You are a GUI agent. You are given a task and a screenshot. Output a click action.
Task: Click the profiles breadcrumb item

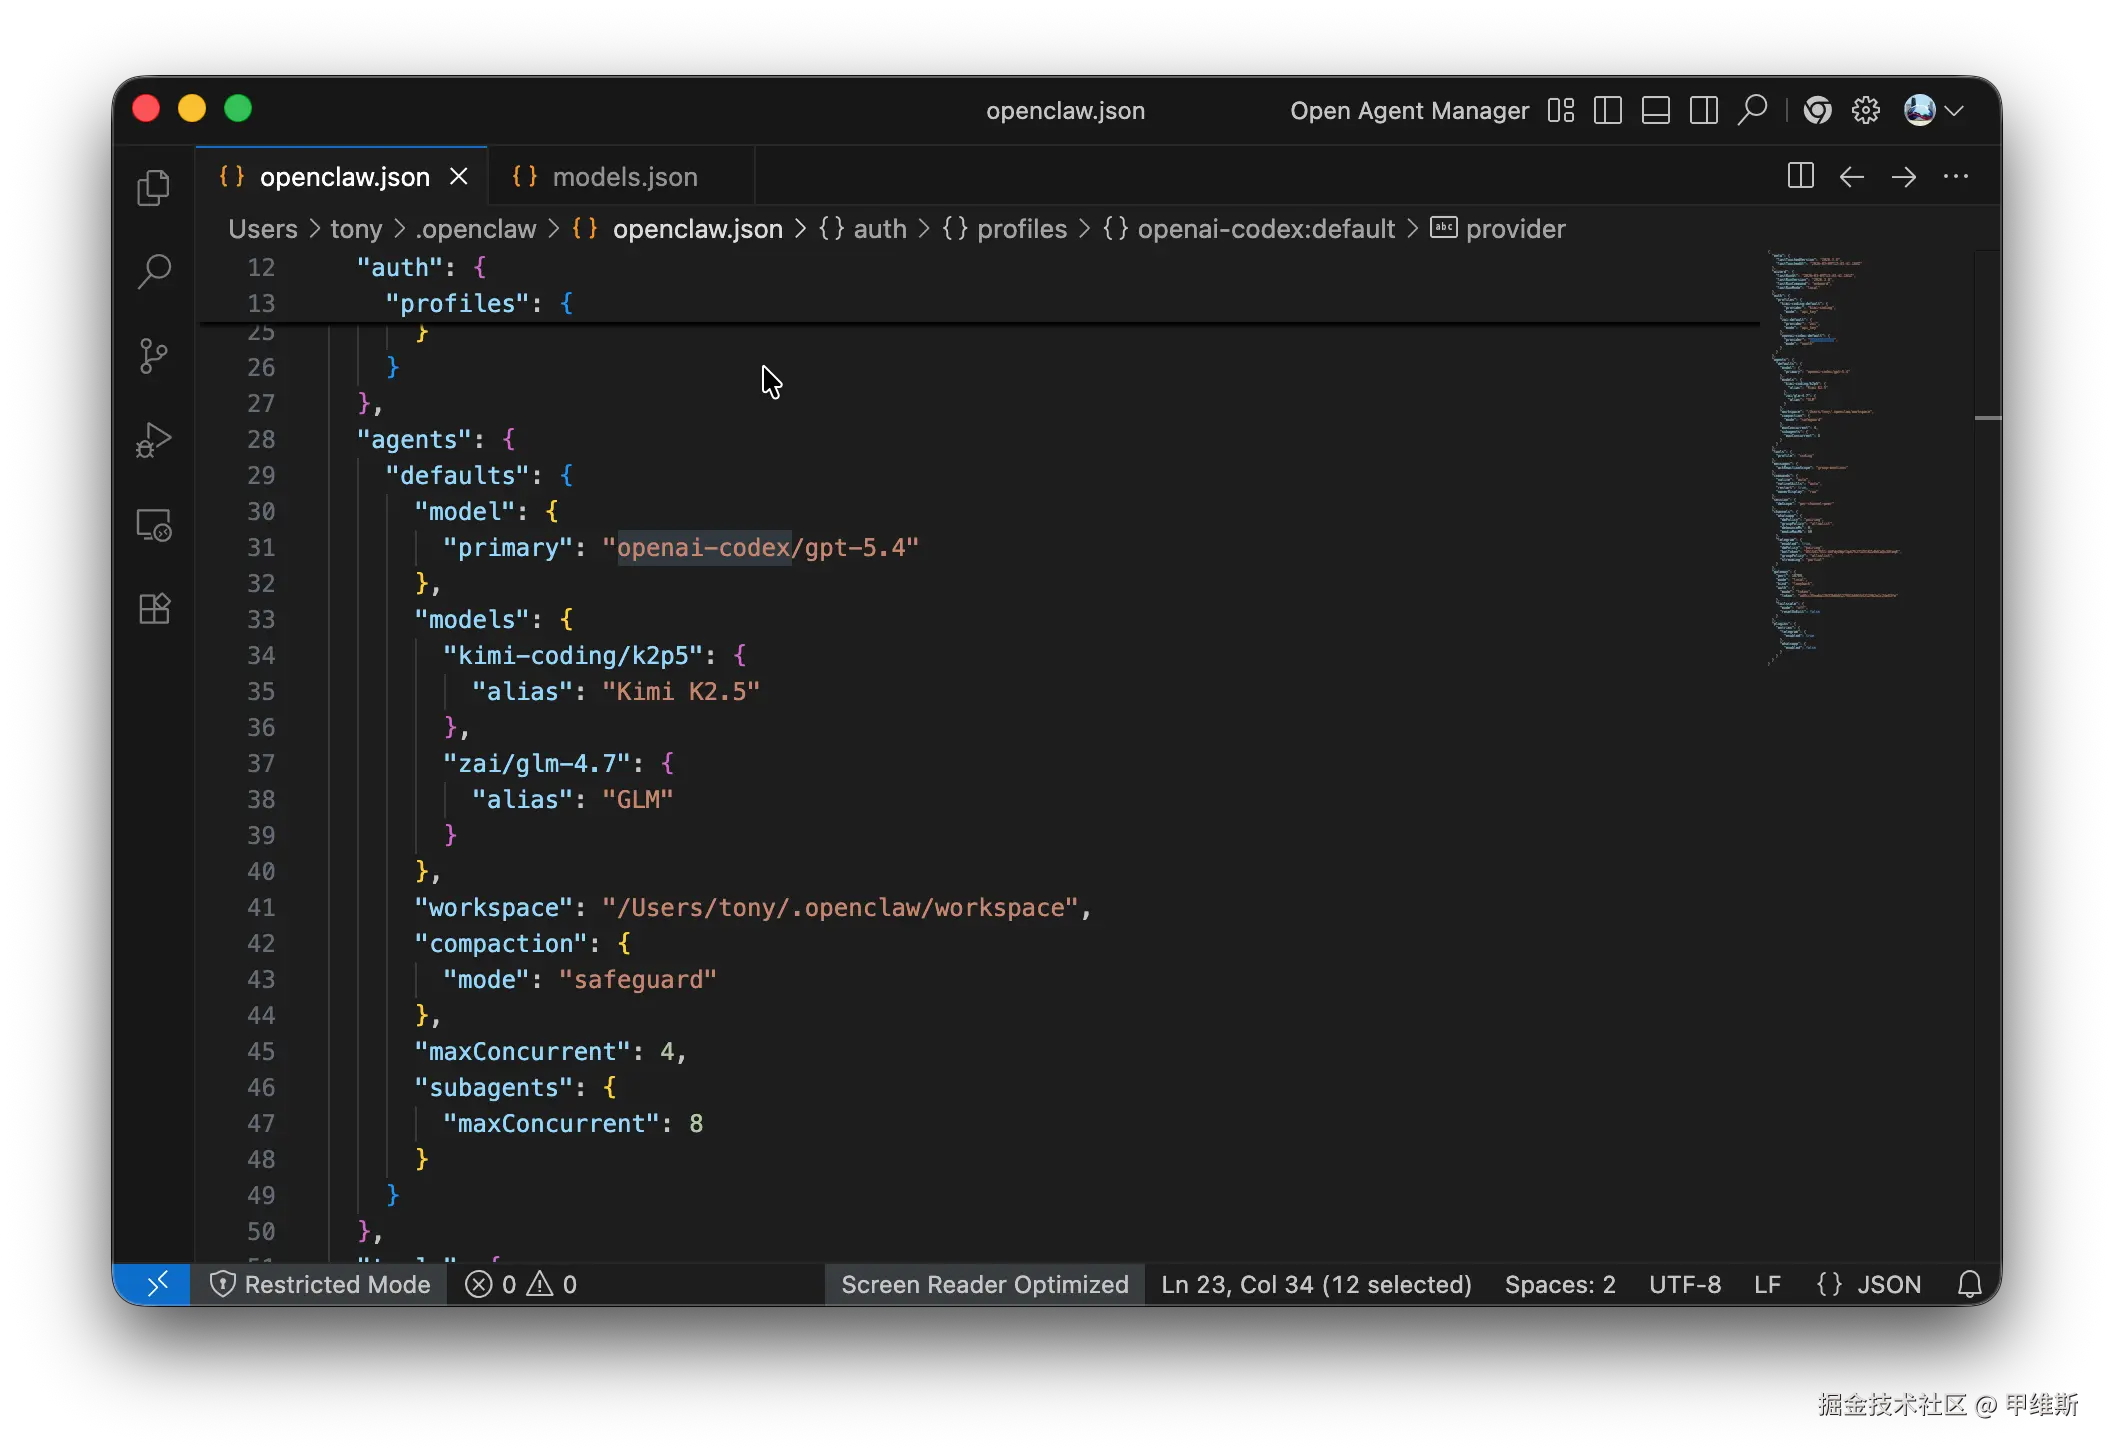[1021, 229]
